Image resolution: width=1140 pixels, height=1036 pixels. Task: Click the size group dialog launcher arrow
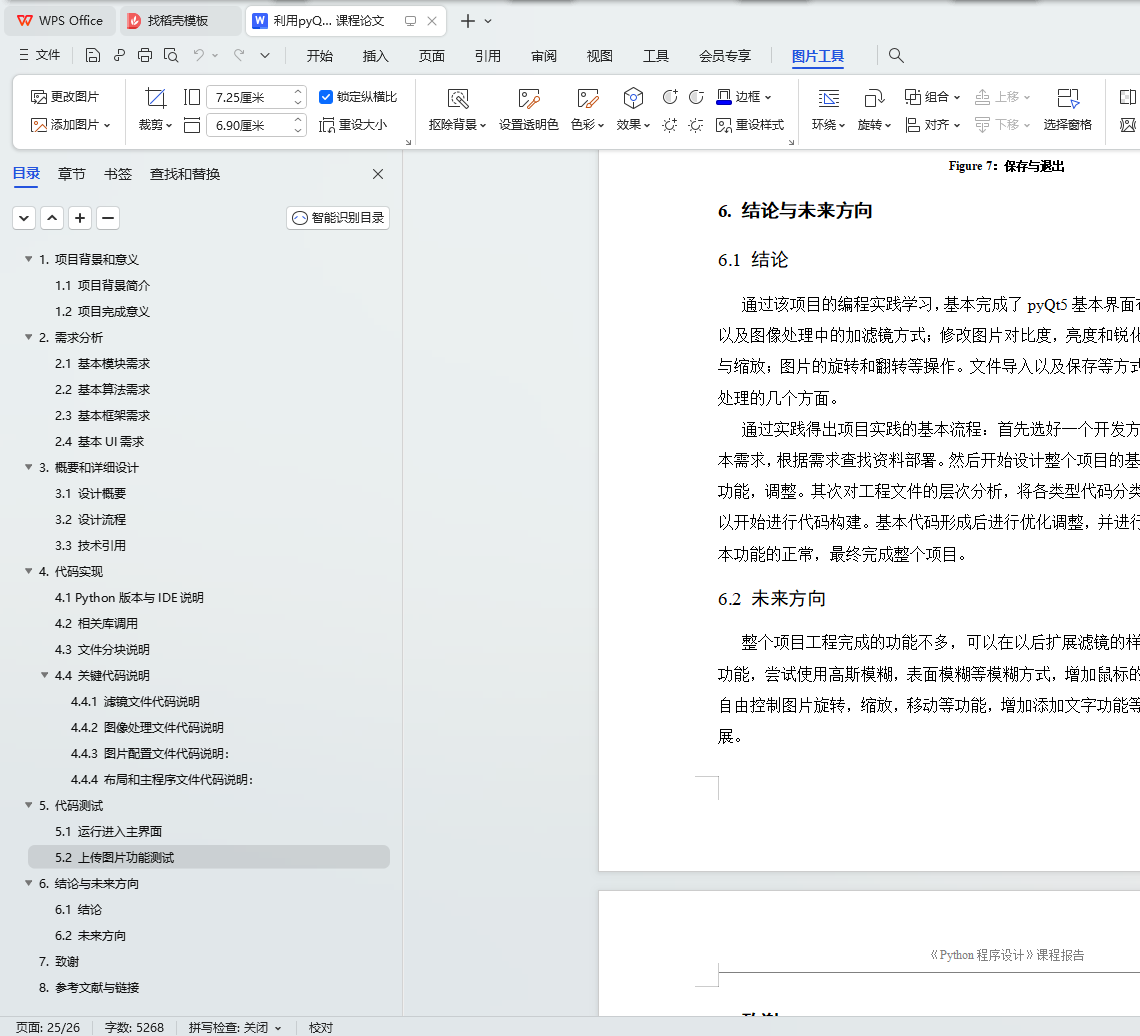[408, 142]
